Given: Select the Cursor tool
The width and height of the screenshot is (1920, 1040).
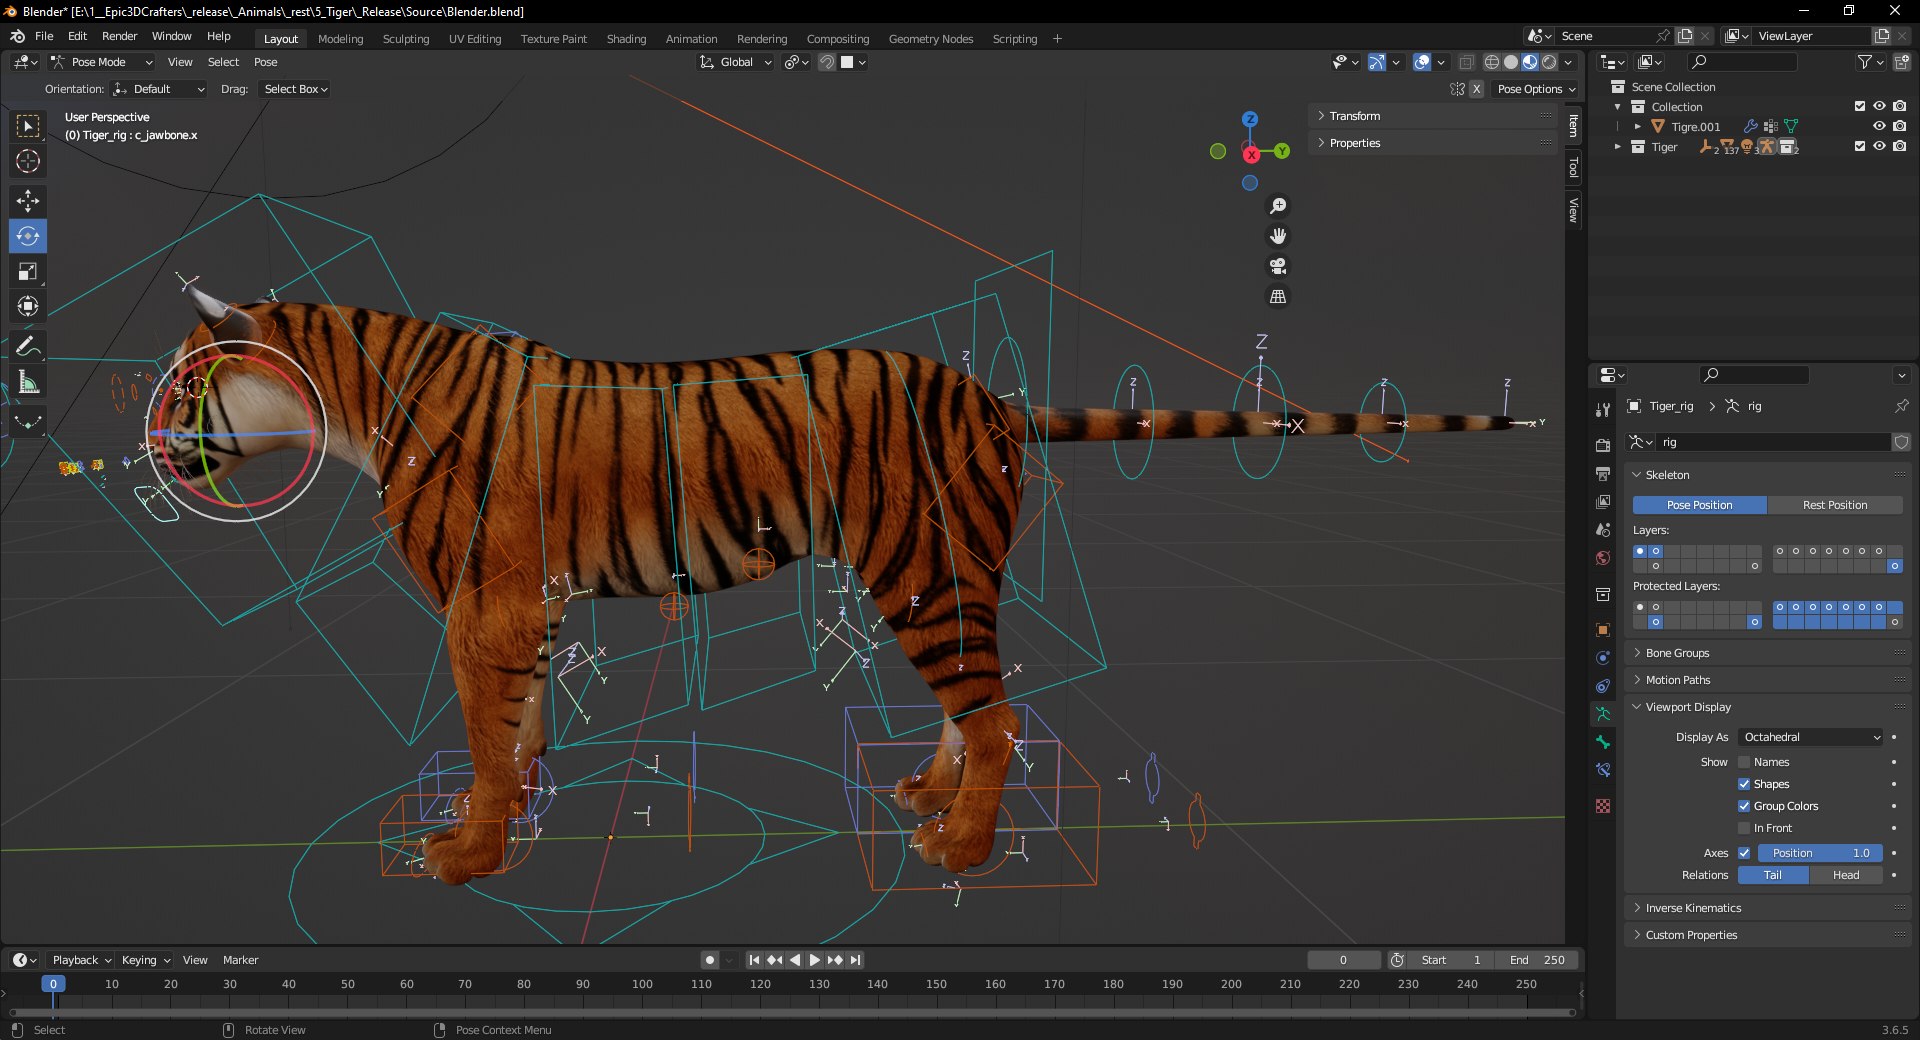Looking at the screenshot, I should [x=28, y=160].
